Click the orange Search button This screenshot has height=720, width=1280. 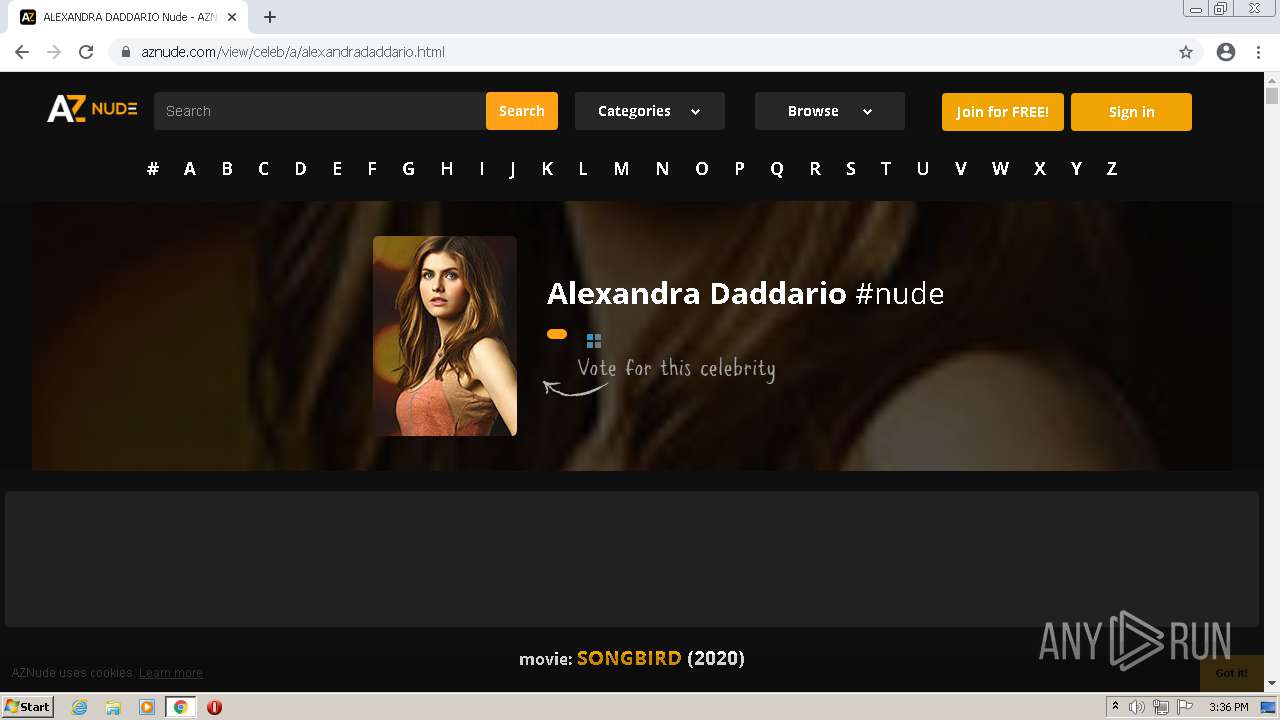522,111
